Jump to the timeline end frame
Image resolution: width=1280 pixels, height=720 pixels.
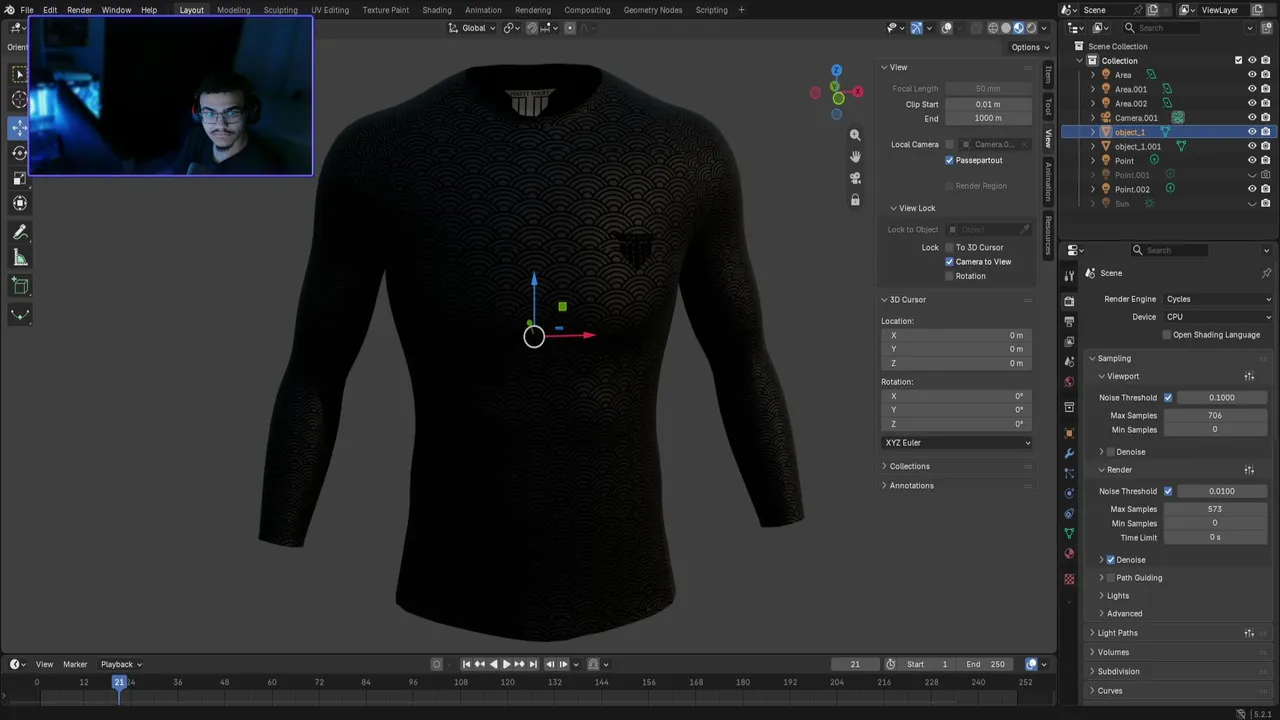coord(533,664)
